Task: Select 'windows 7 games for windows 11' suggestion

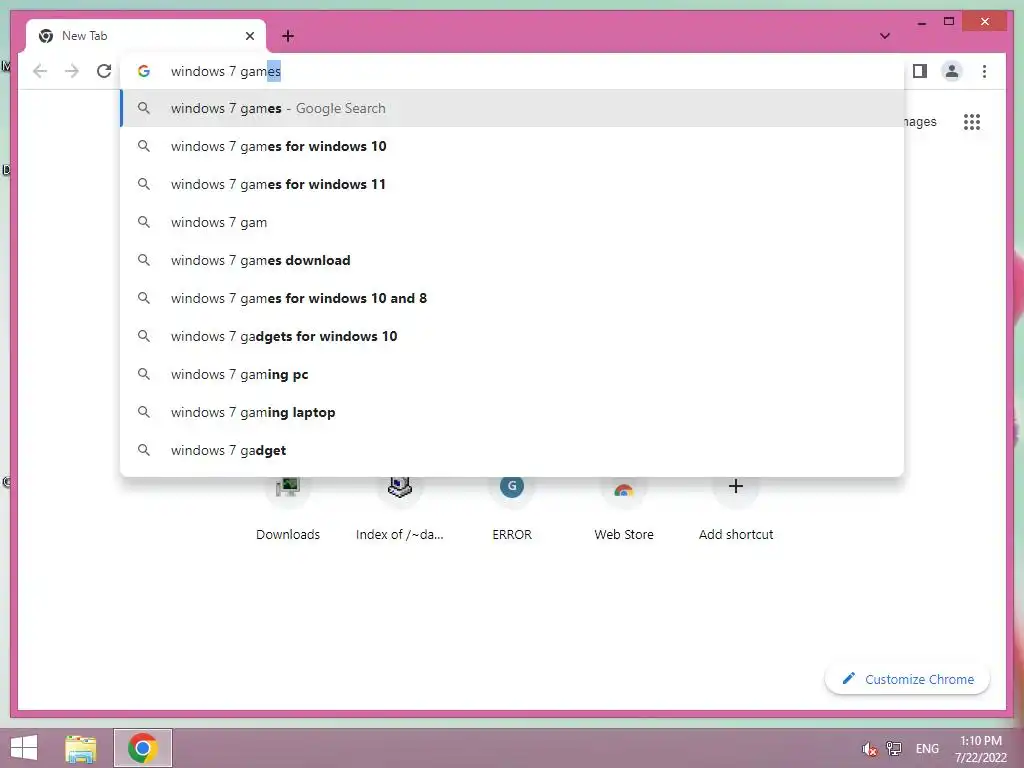Action: click(x=512, y=184)
